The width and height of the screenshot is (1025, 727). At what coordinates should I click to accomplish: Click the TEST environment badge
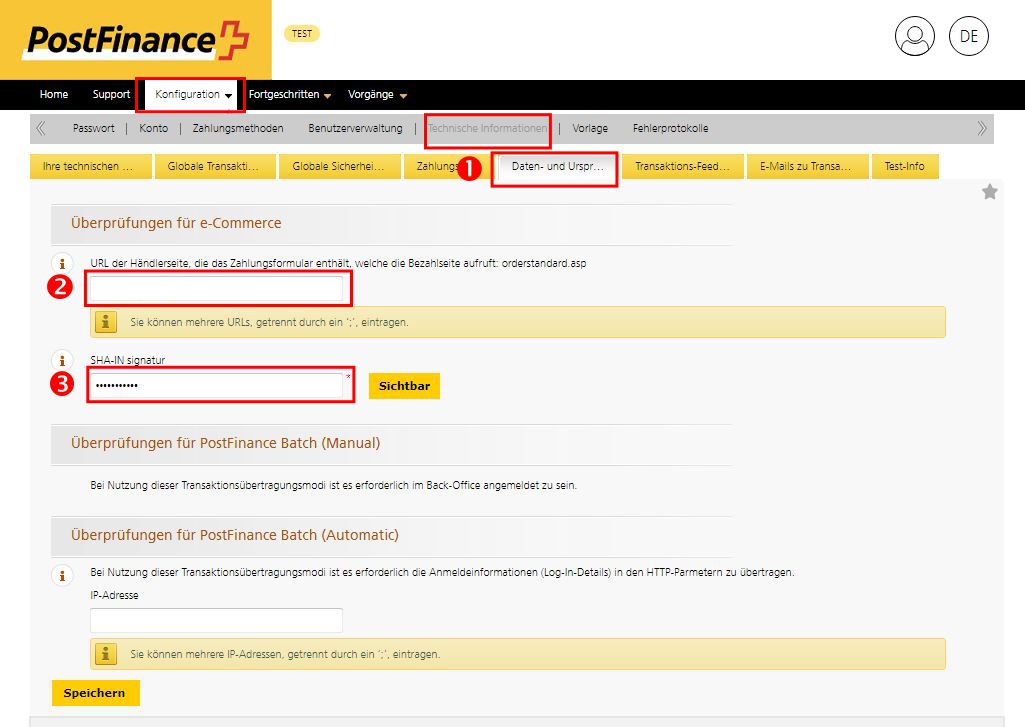click(302, 33)
